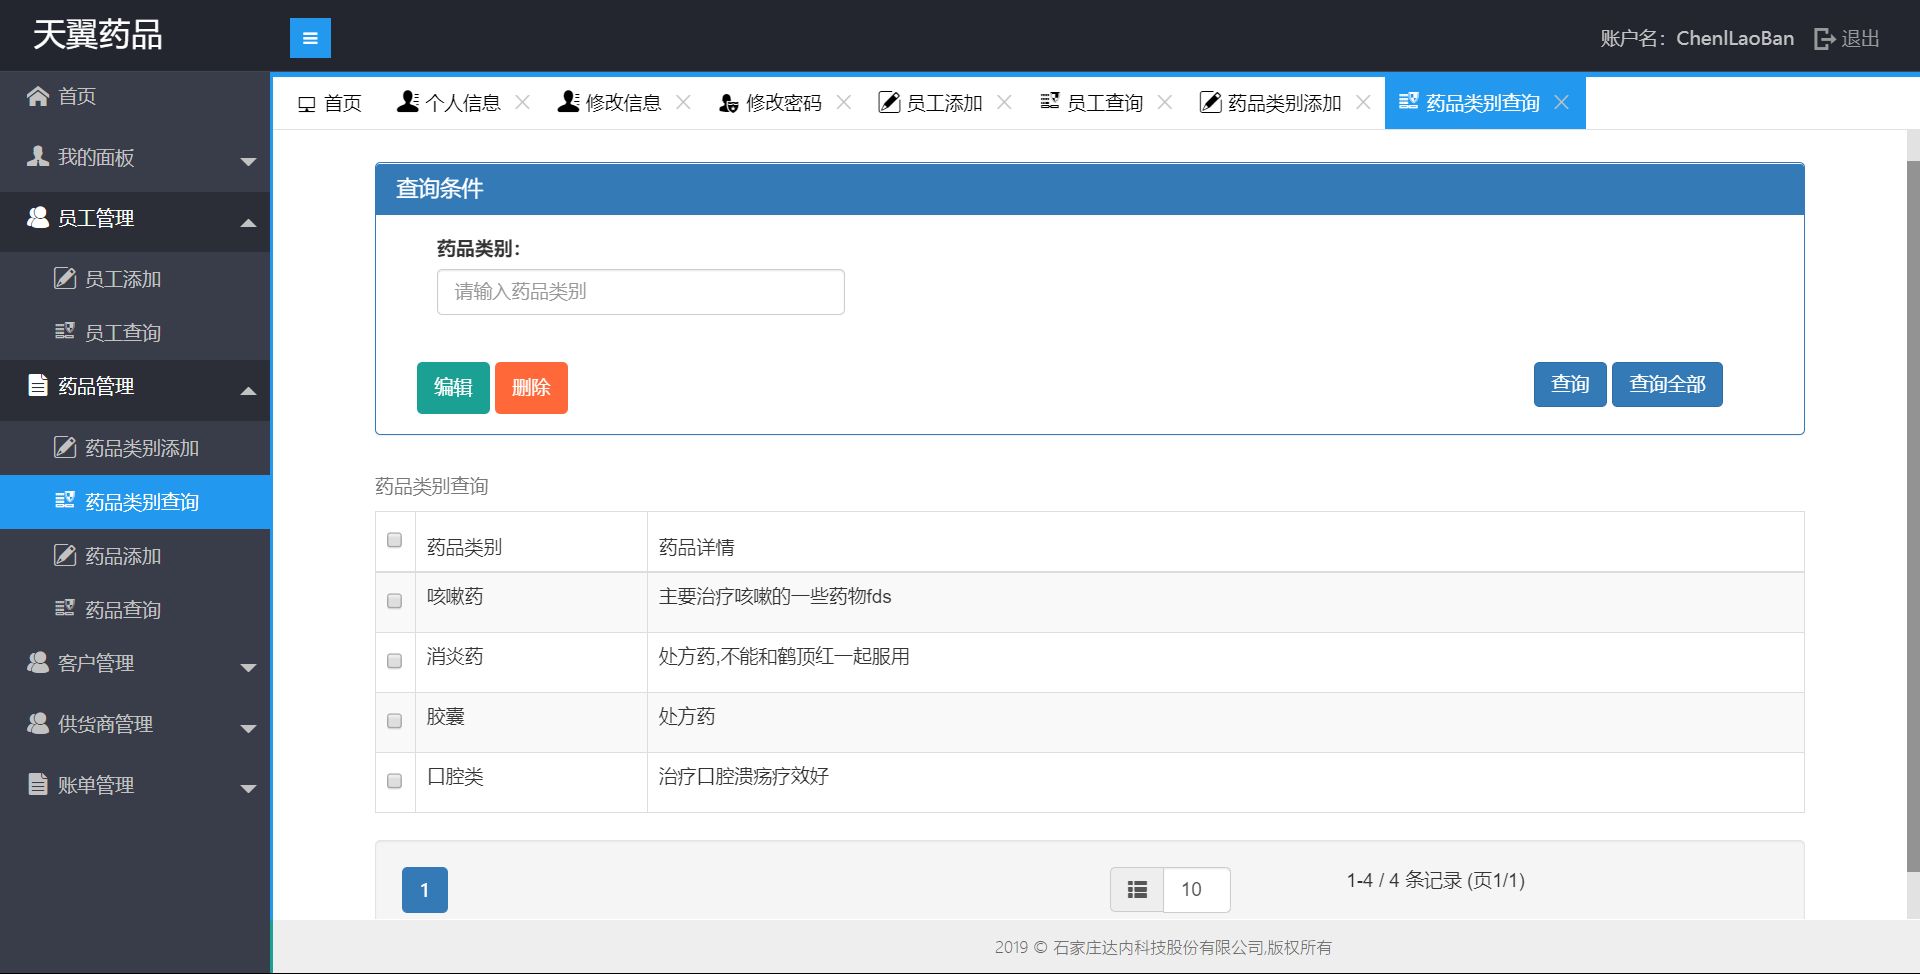
Task: Click the logout icon next to 退出
Action: 1824,39
